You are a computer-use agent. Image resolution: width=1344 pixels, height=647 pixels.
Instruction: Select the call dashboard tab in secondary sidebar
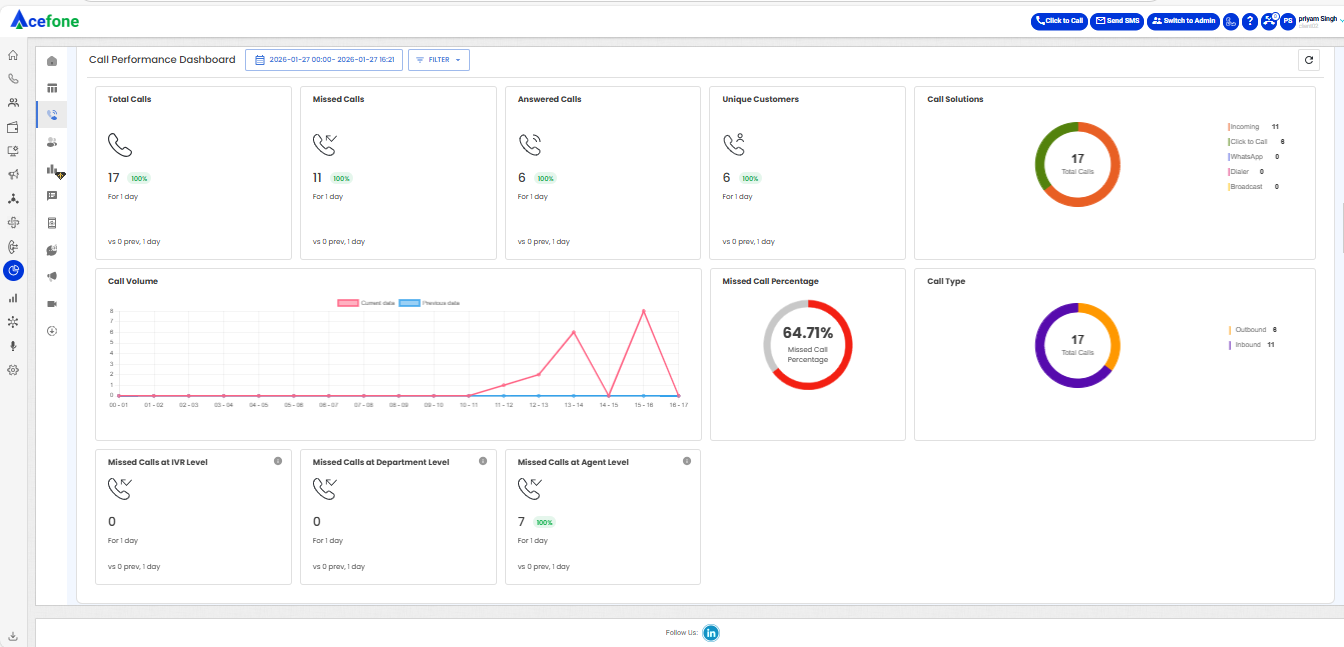point(52,115)
